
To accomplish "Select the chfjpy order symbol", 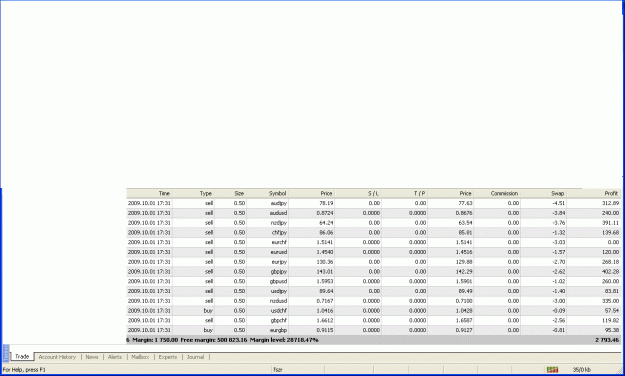I will coord(279,232).
